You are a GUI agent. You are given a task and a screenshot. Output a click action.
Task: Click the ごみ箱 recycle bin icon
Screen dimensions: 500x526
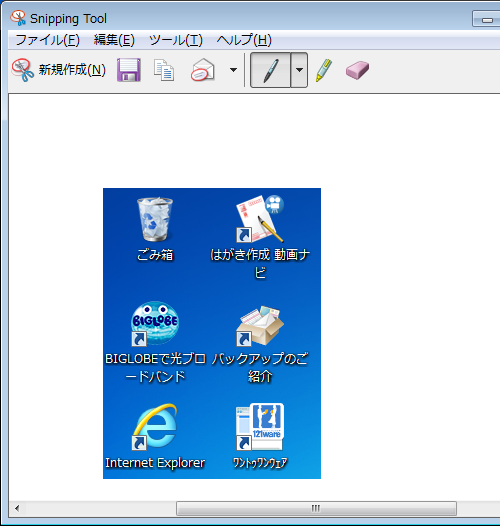click(x=155, y=219)
